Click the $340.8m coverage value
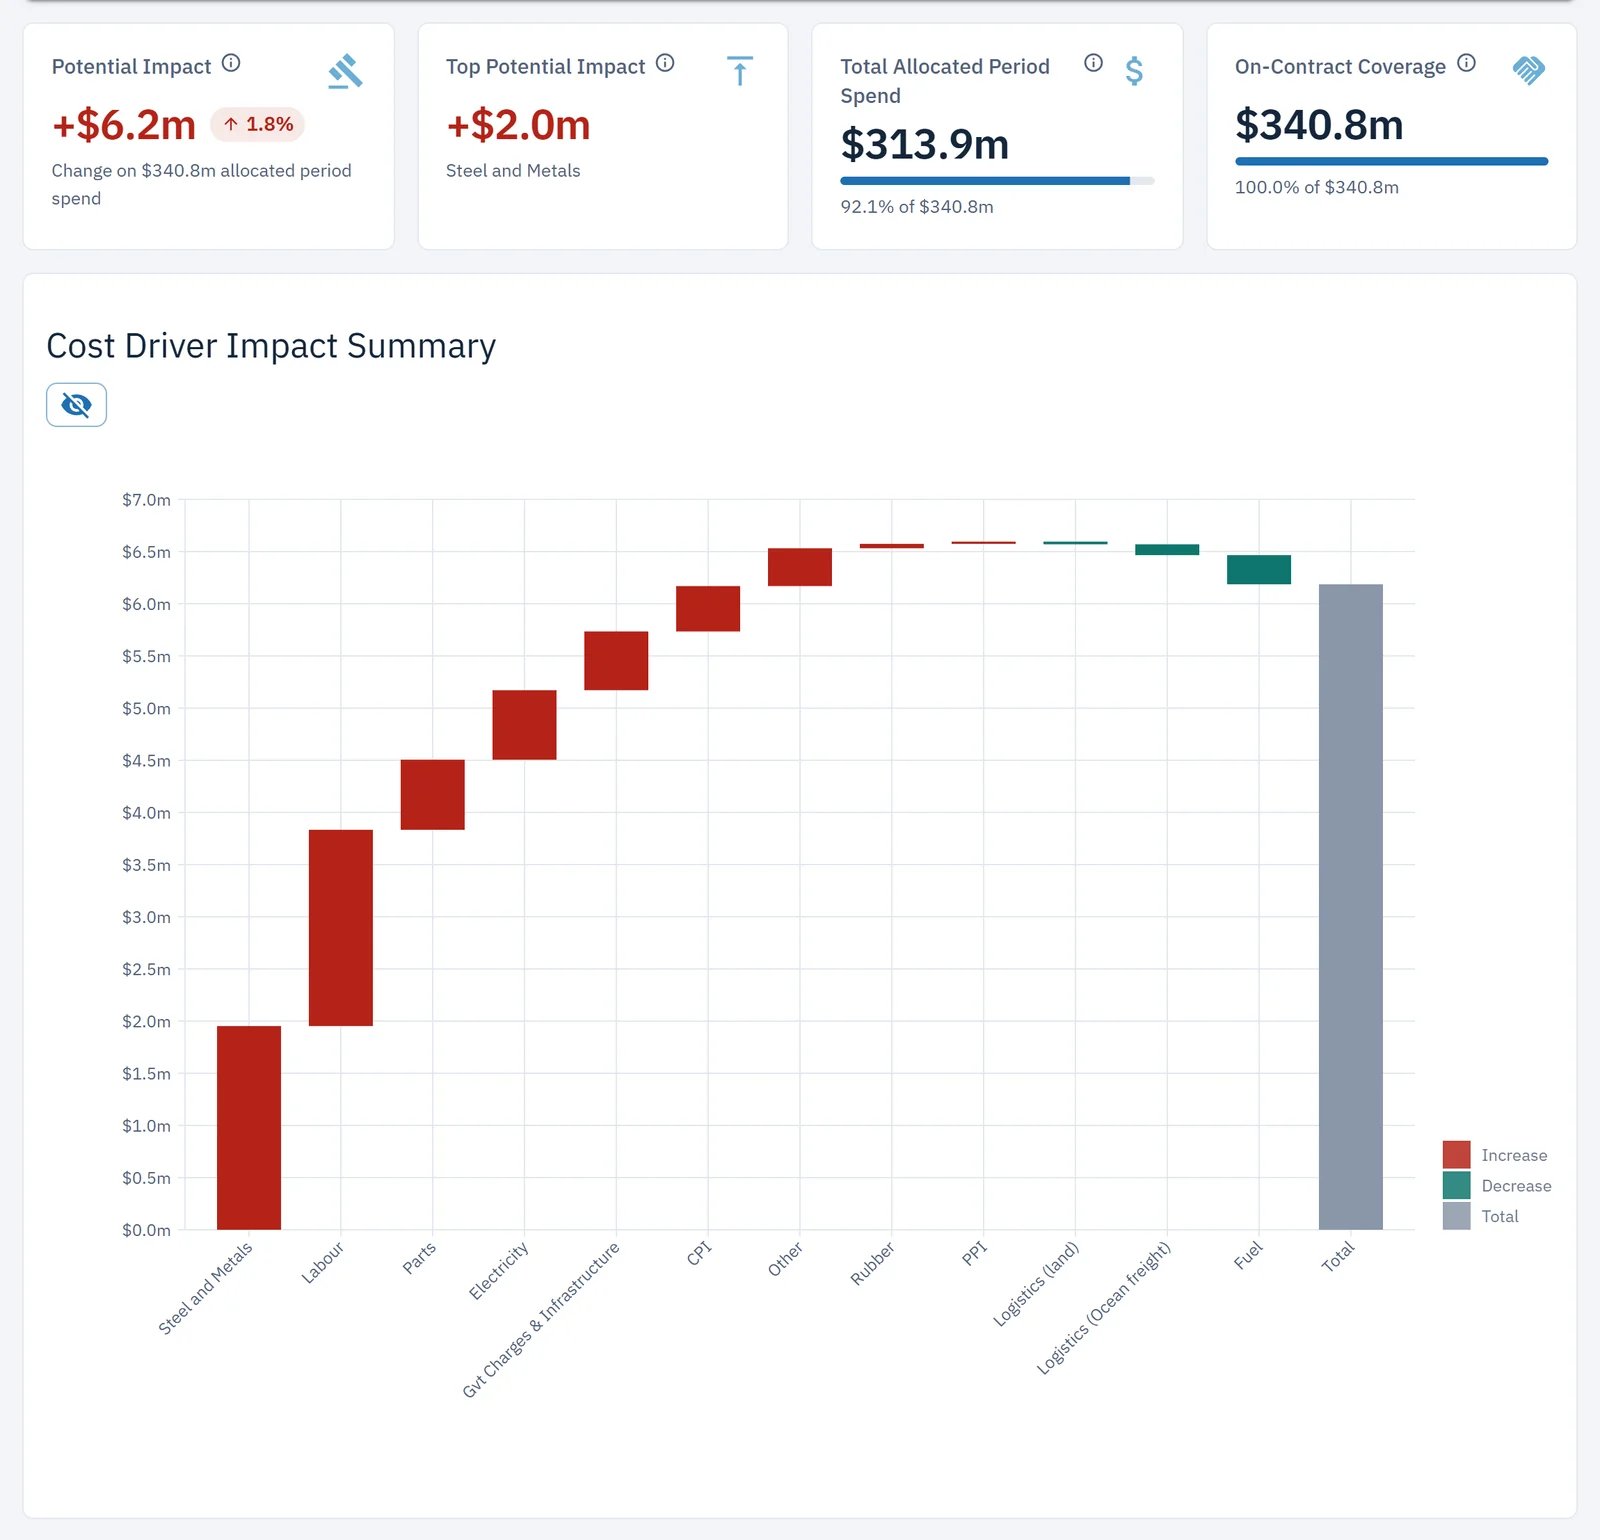 [1319, 125]
